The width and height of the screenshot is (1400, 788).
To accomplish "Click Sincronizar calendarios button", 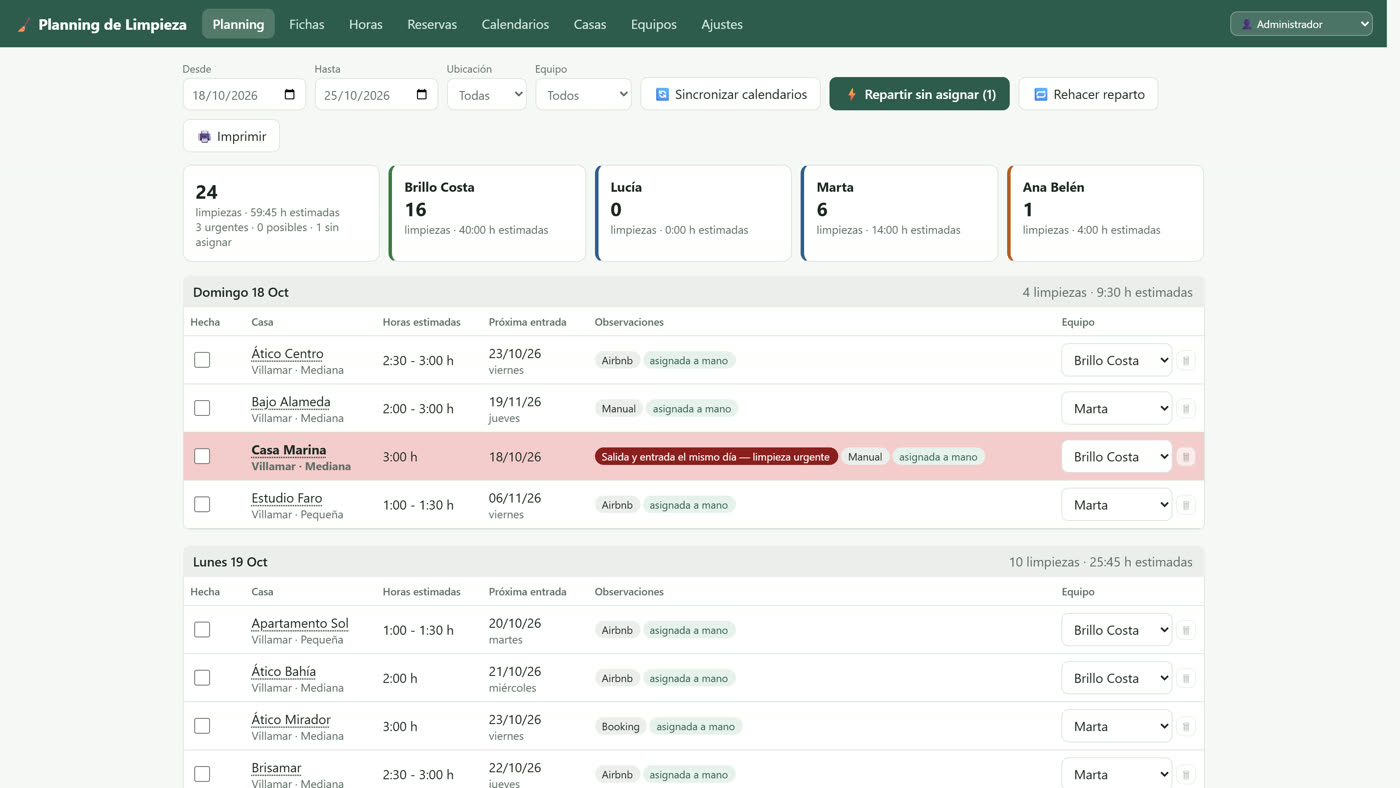I will point(730,94).
